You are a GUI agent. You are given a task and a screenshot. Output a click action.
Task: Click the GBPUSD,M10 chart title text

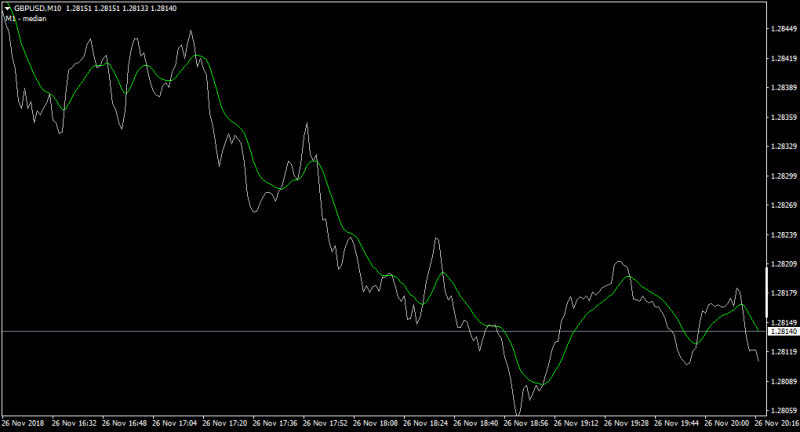pos(38,9)
